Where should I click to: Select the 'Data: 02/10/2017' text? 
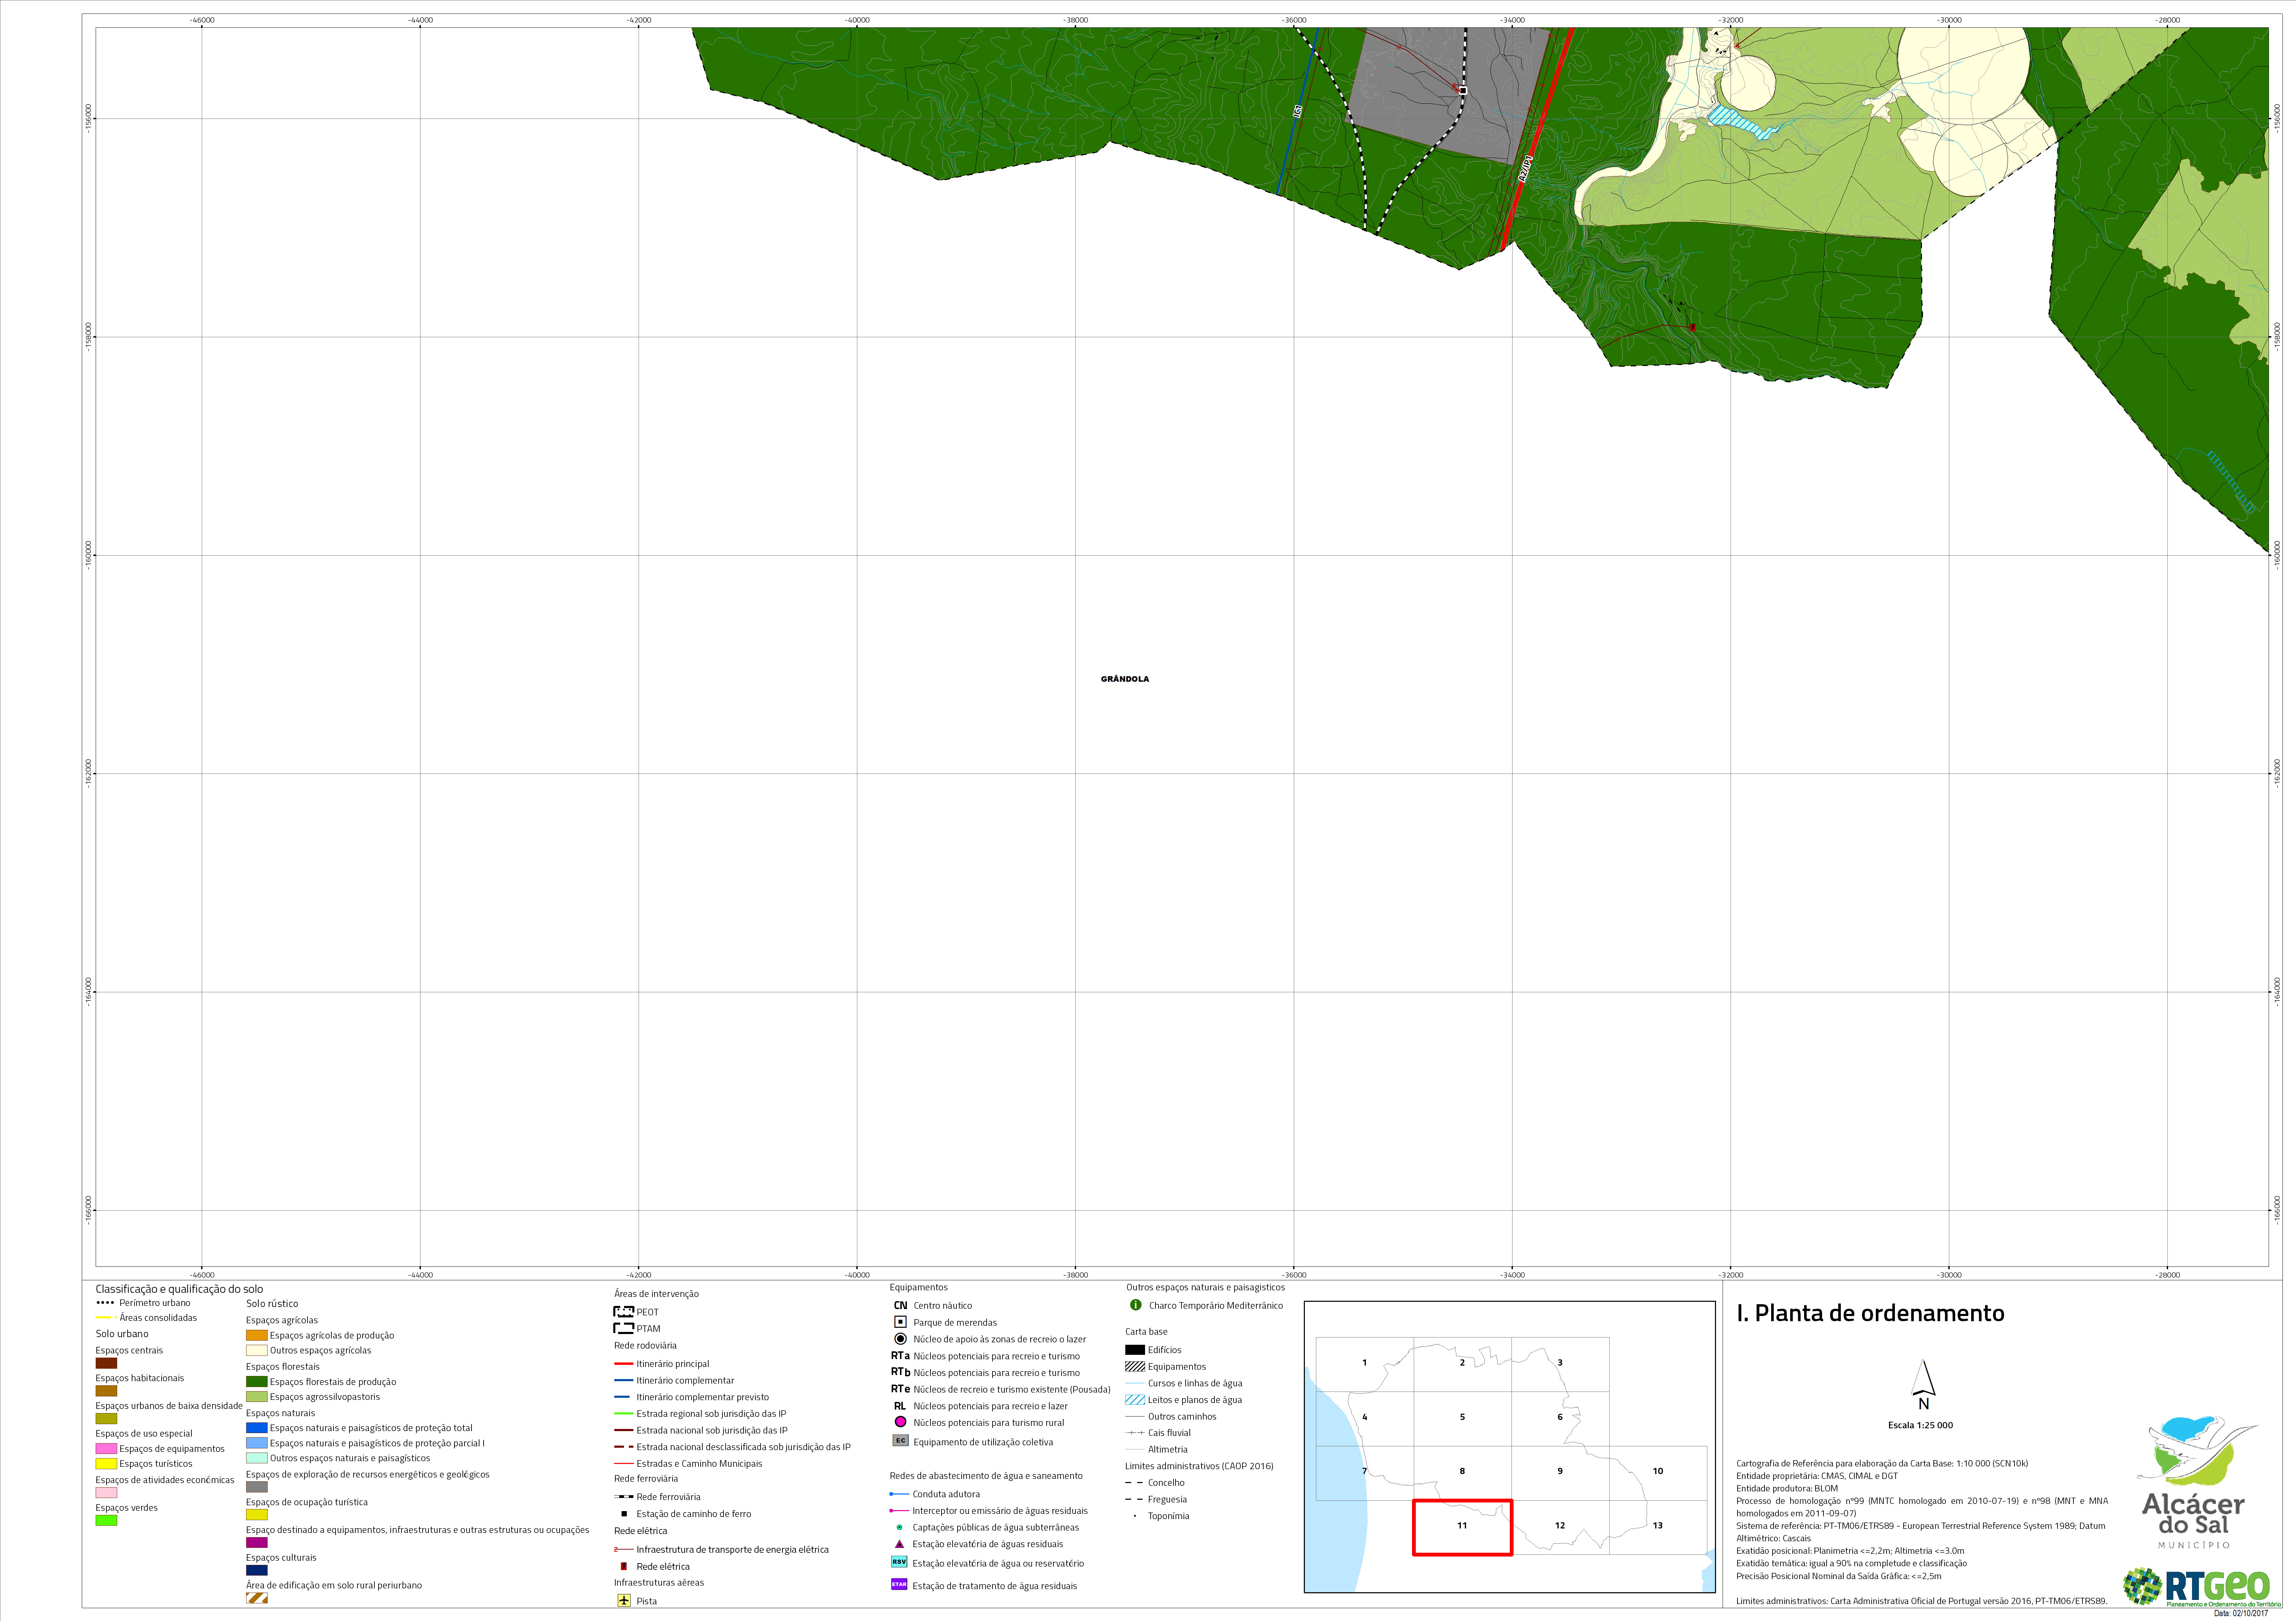2241,1613
